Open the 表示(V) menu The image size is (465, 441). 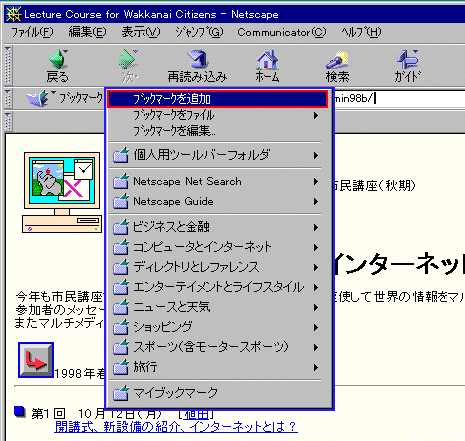[x=141, y=32]
